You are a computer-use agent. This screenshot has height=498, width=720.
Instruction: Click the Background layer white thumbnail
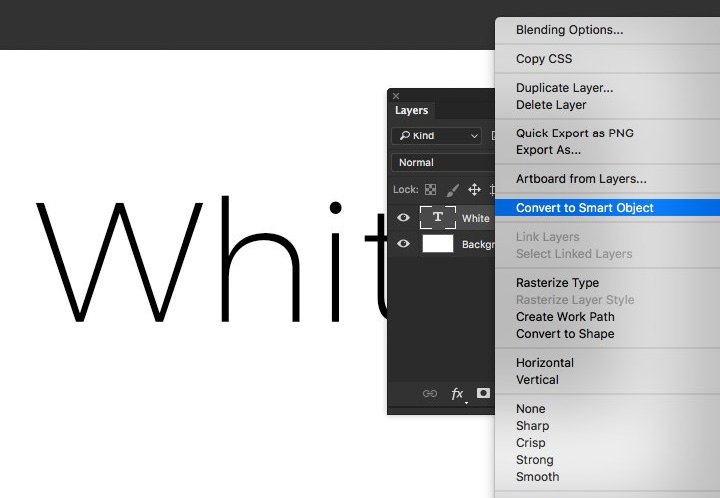438,244
